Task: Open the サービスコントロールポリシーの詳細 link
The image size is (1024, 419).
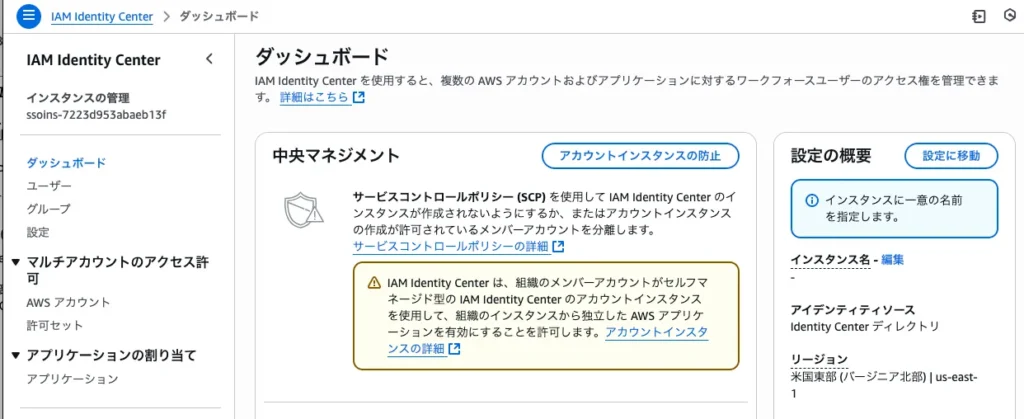Action: pos(451,246)
